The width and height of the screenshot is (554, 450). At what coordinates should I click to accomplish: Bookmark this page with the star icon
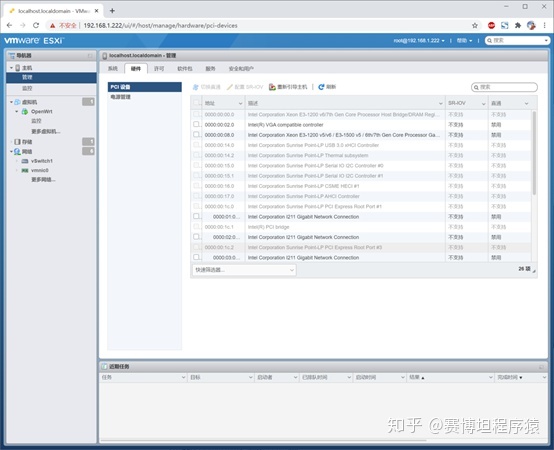click(x=475, y=25)
